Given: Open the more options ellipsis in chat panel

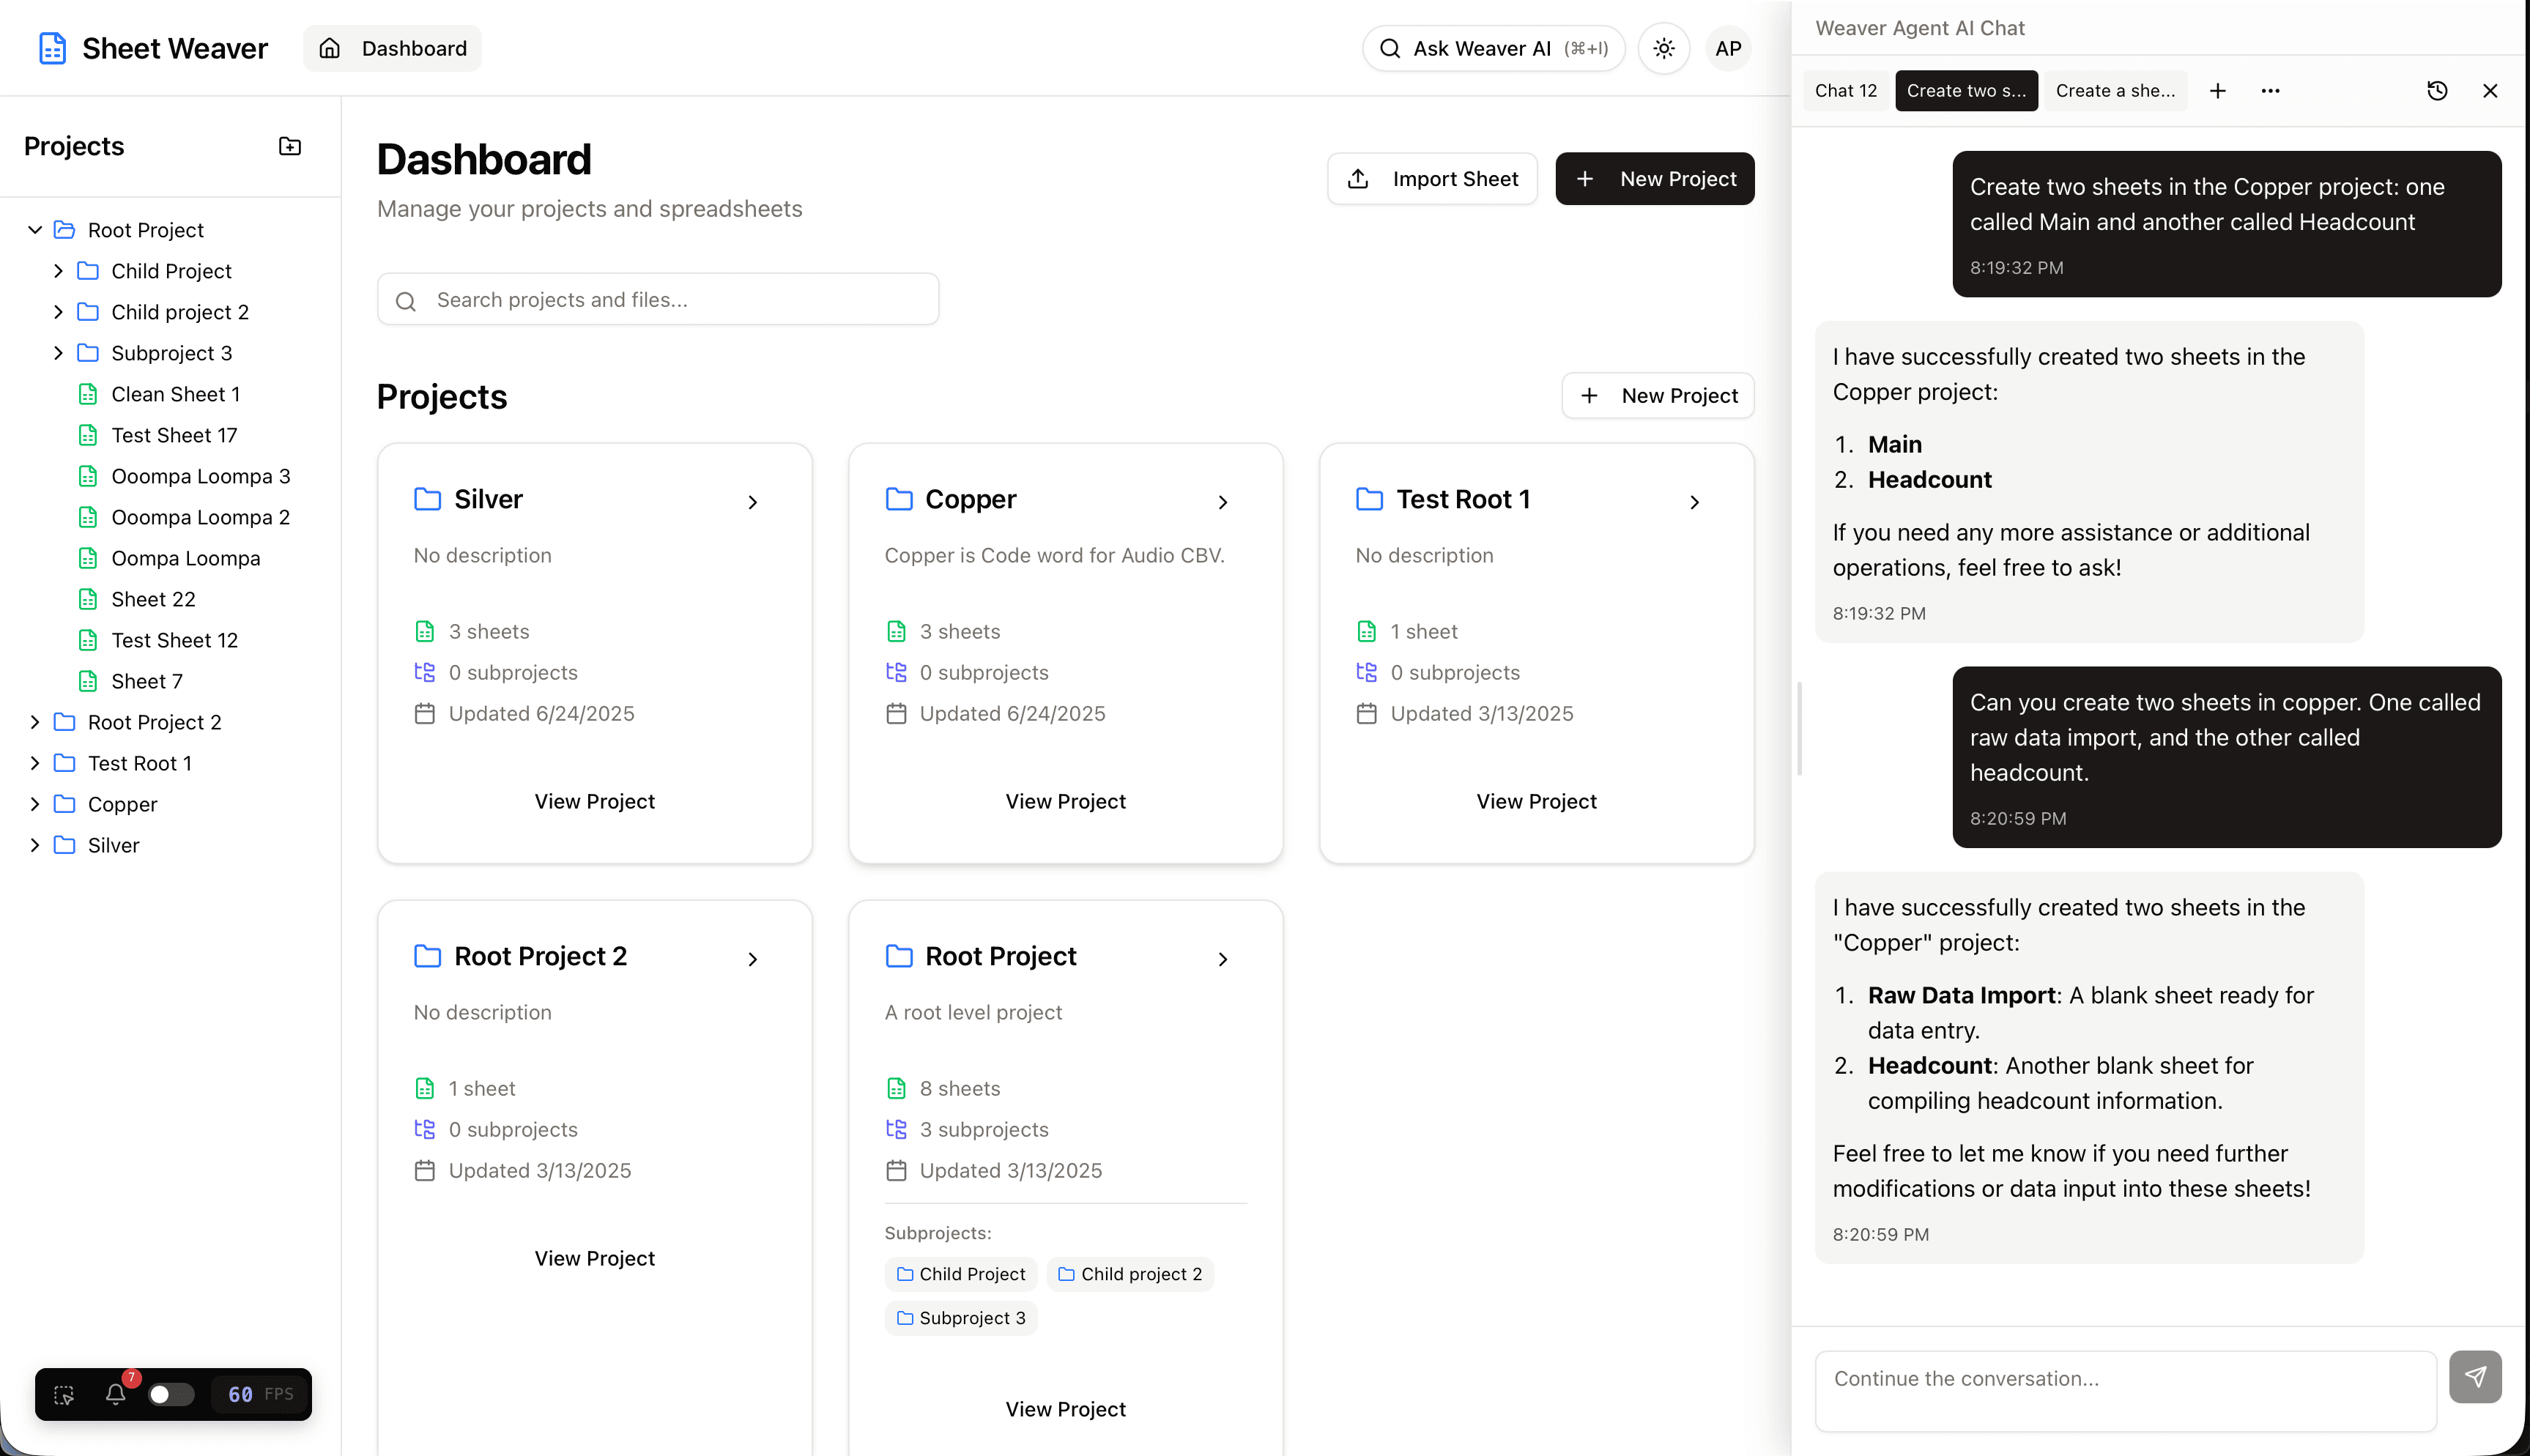Looking at the screenshot, I should tap(2270, 90).
